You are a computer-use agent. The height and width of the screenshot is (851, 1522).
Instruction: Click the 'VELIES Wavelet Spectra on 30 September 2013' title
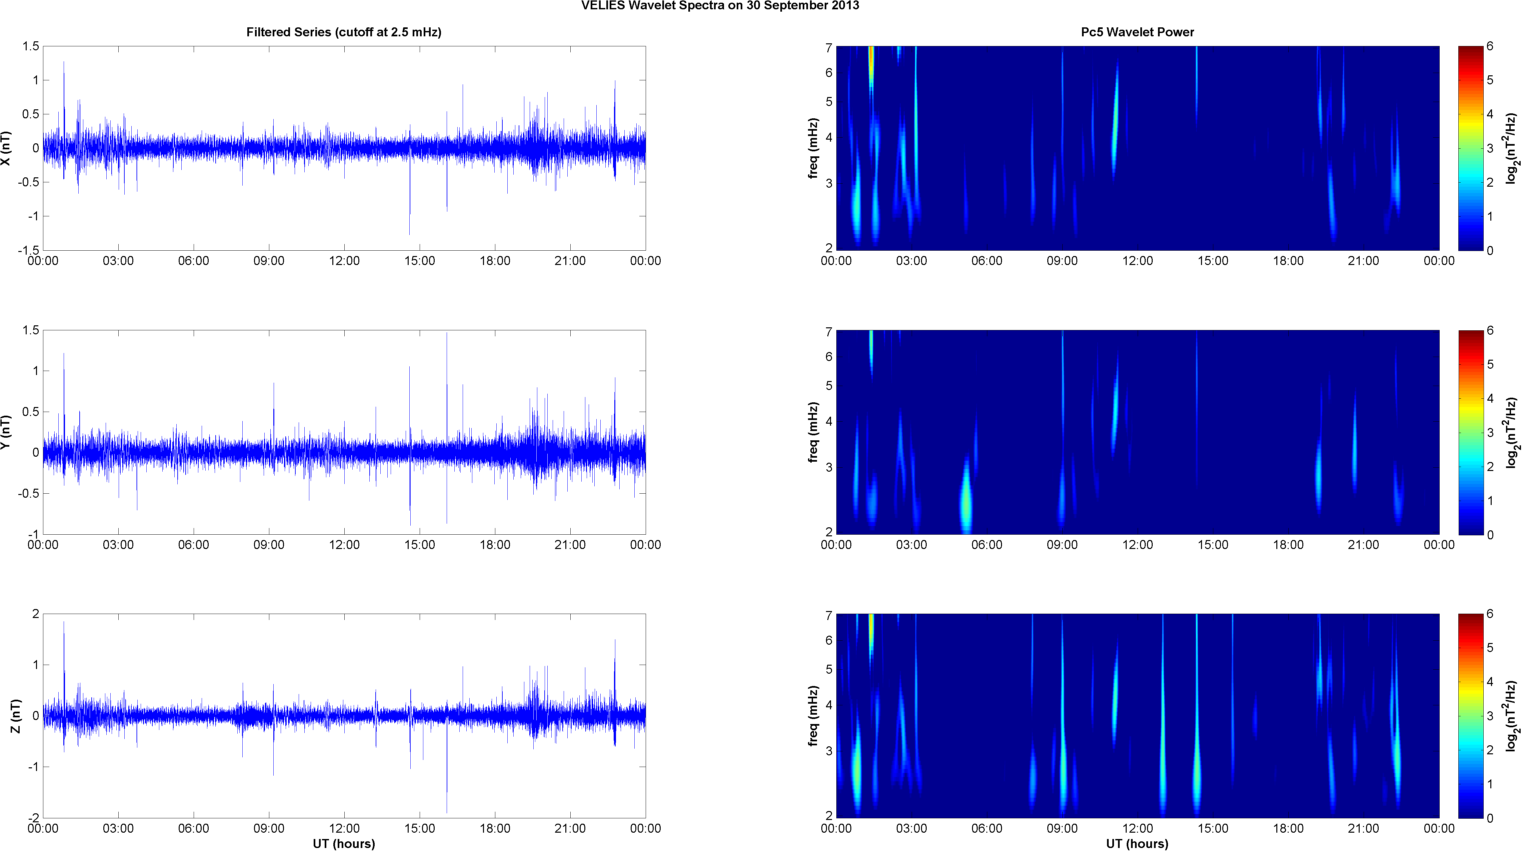click(720, 6)
